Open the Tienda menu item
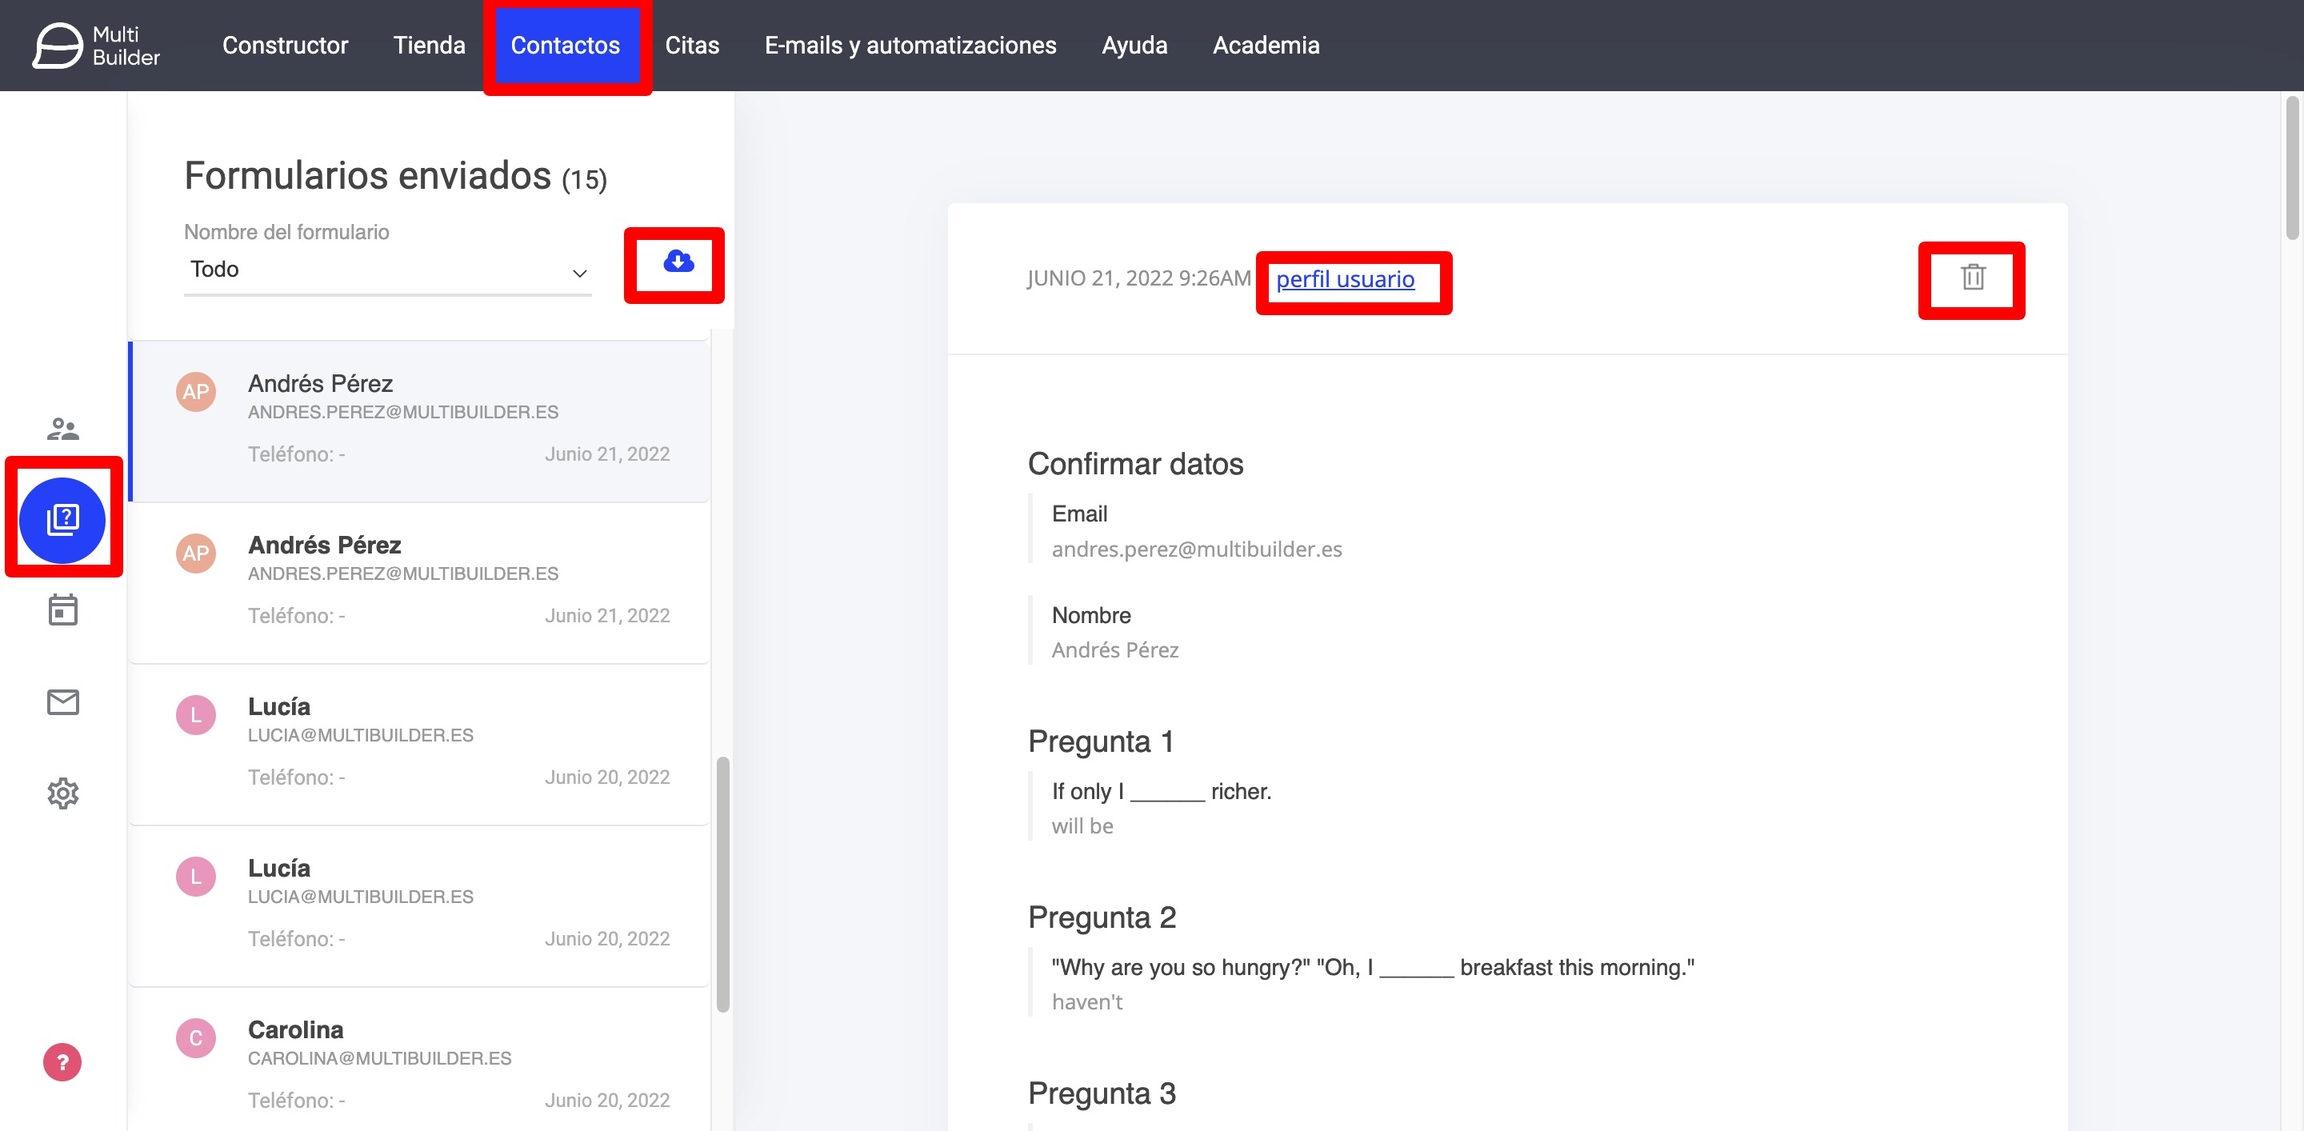The height and width of the screenshot is (1131, 2304). coord(429,45)
